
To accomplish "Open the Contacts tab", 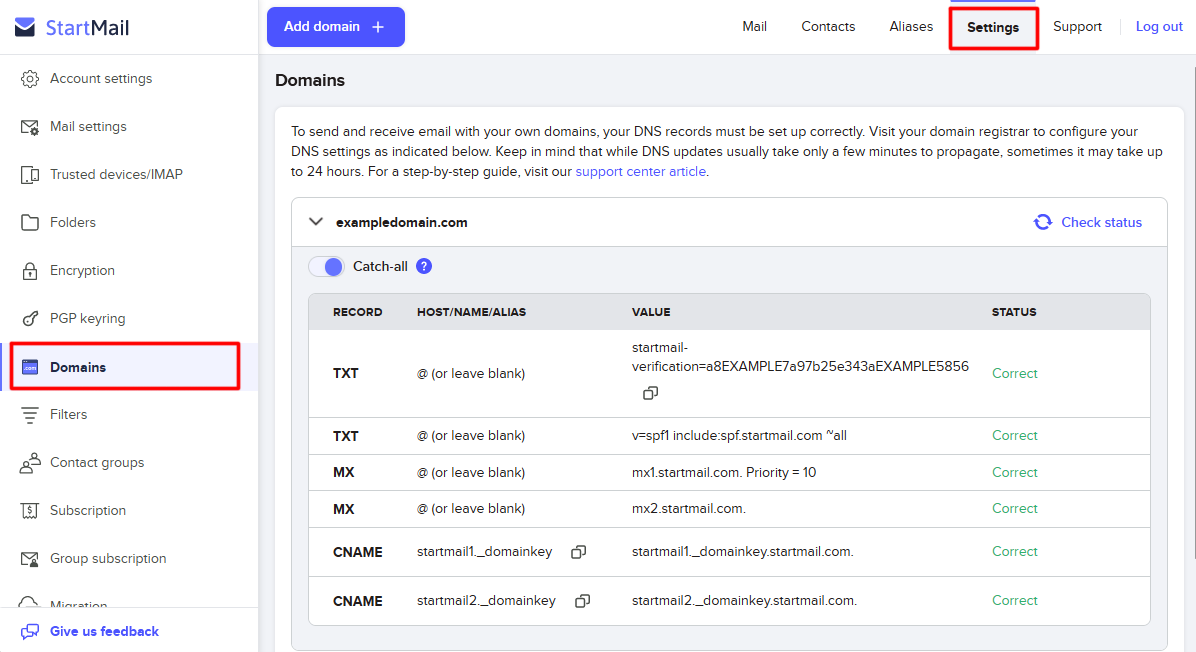I will [x=828, y=27].
